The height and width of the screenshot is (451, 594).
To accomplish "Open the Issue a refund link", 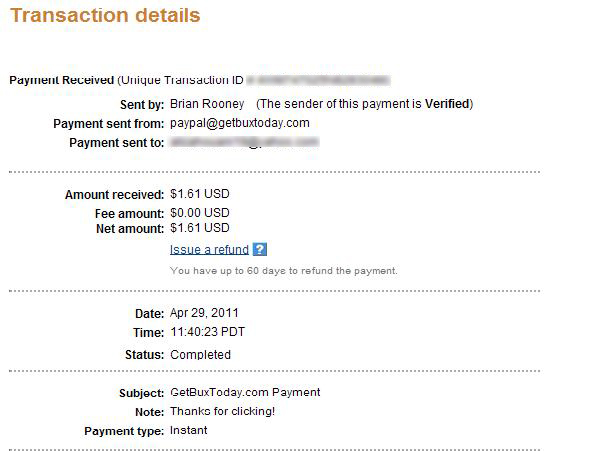I will [209, 250].
